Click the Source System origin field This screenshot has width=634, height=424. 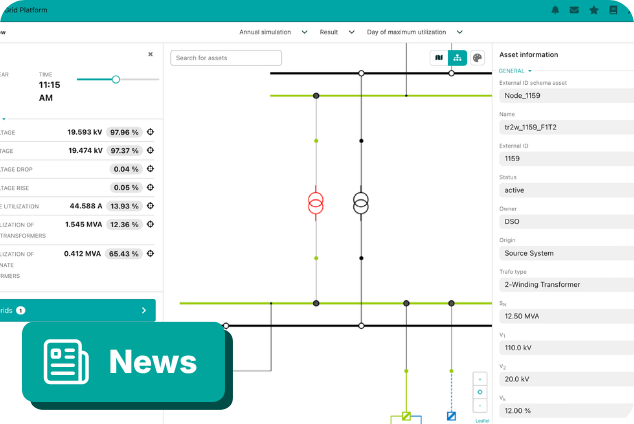(x=566, y=253)
